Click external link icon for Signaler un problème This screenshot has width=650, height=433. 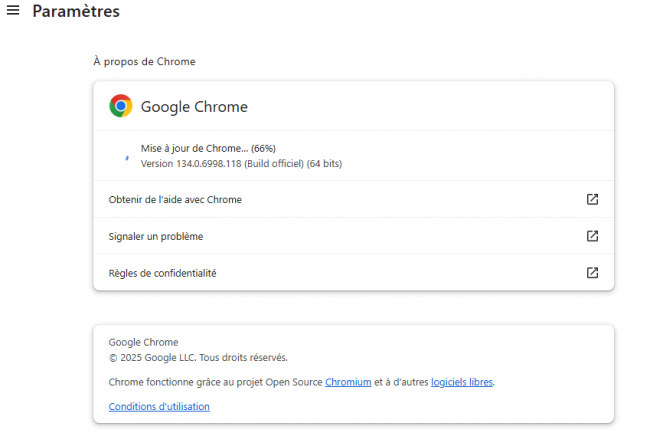point(592,236)
